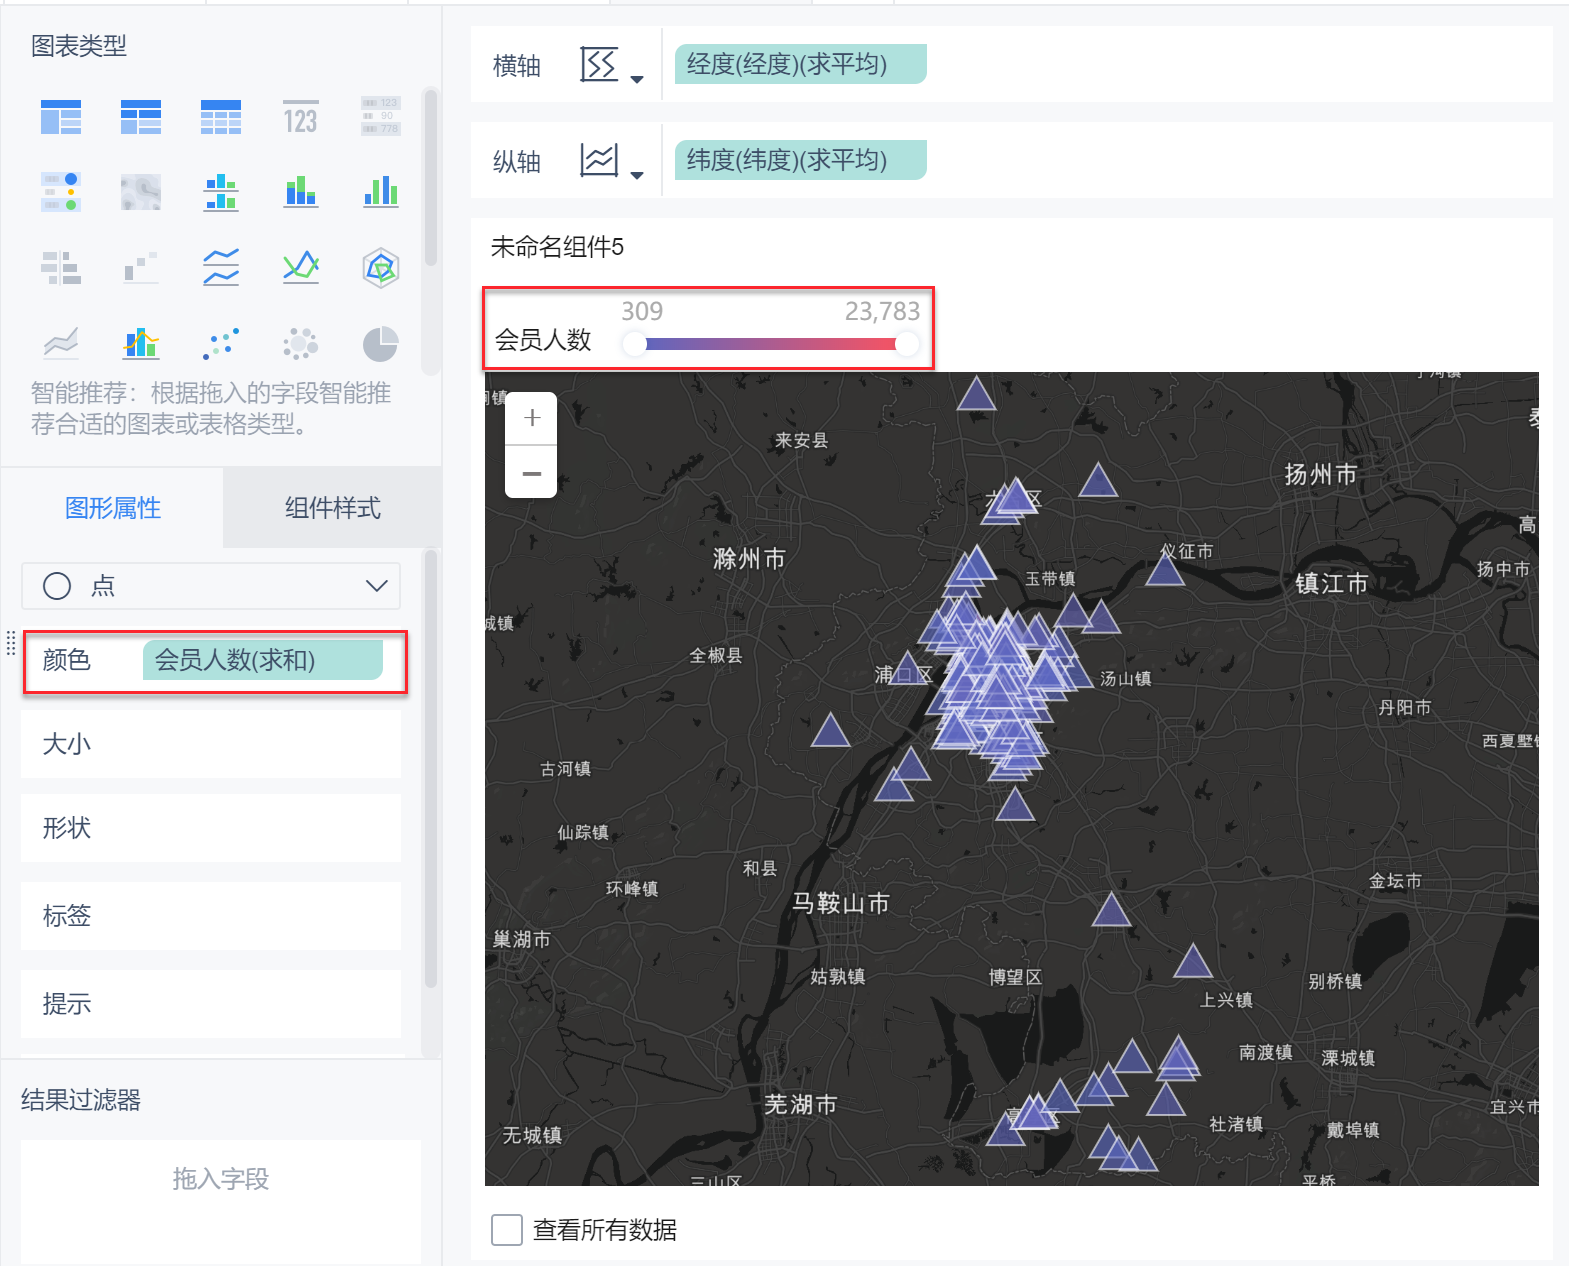1569x1266 pixels.
Task: Click the 镇江市 label on map
Action: pyautogui.click(x=1331, y=583)
